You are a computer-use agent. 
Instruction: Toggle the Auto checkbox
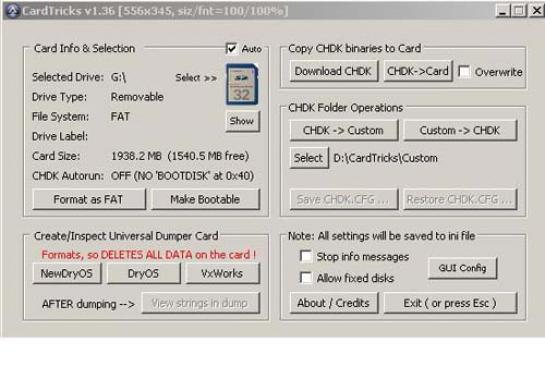(231, 48)
